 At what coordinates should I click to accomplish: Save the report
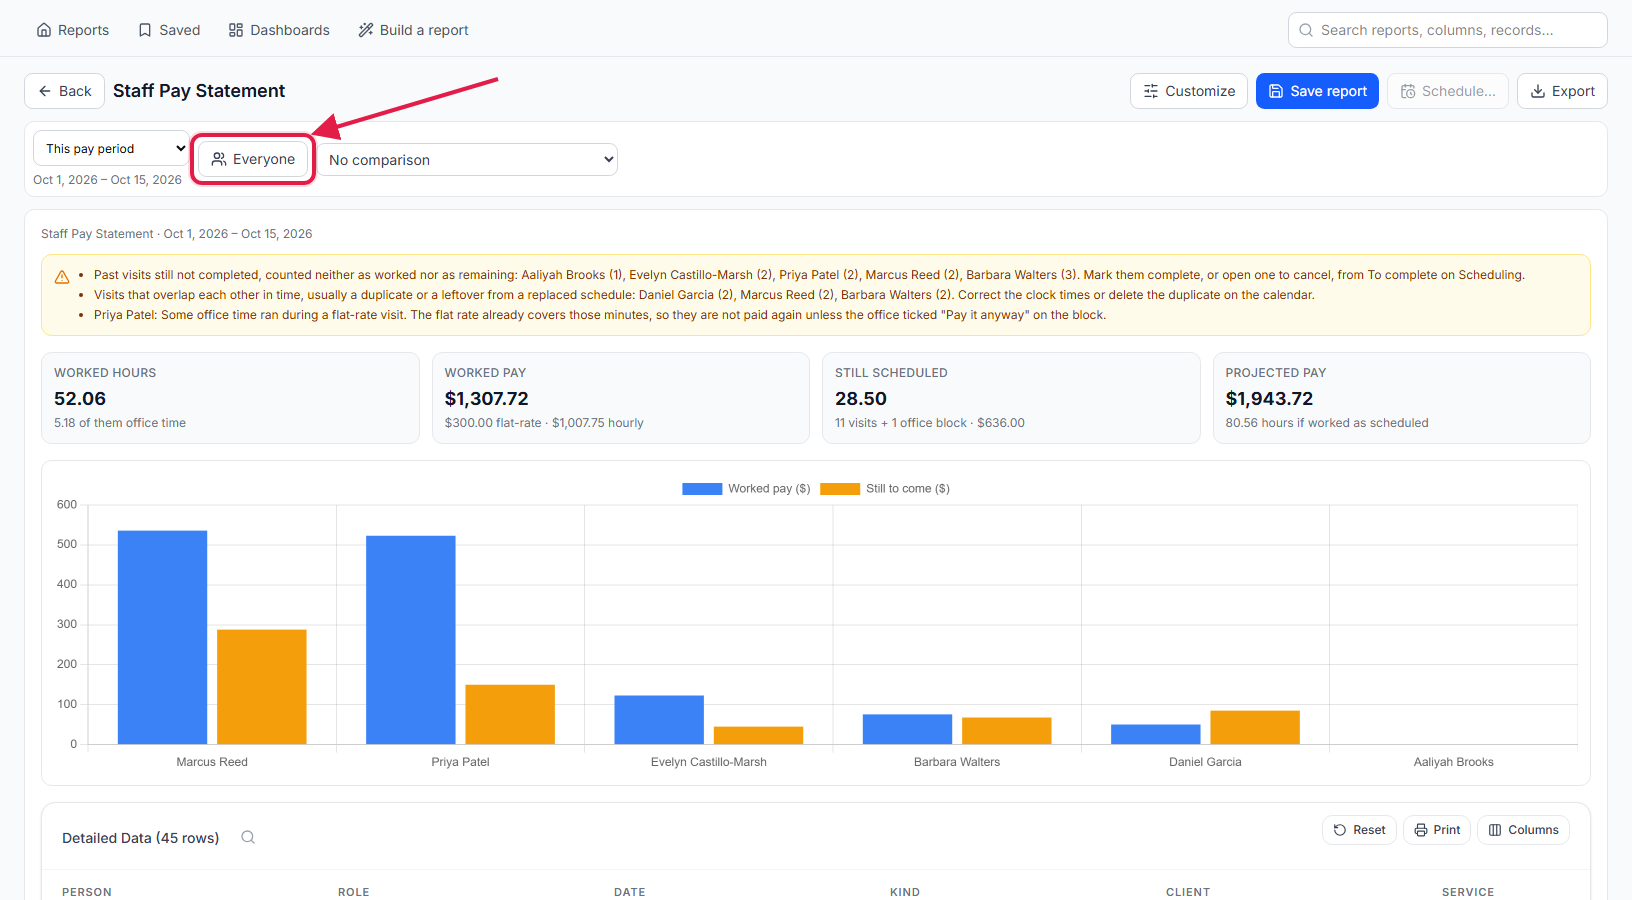coord(1317,91)
